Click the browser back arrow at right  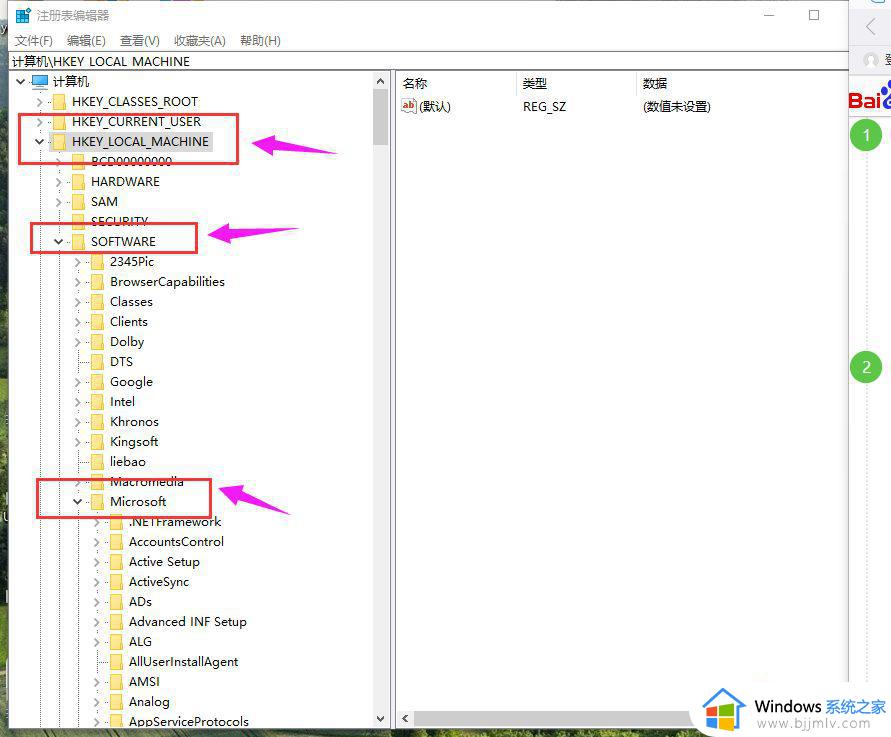coord(870,26)
